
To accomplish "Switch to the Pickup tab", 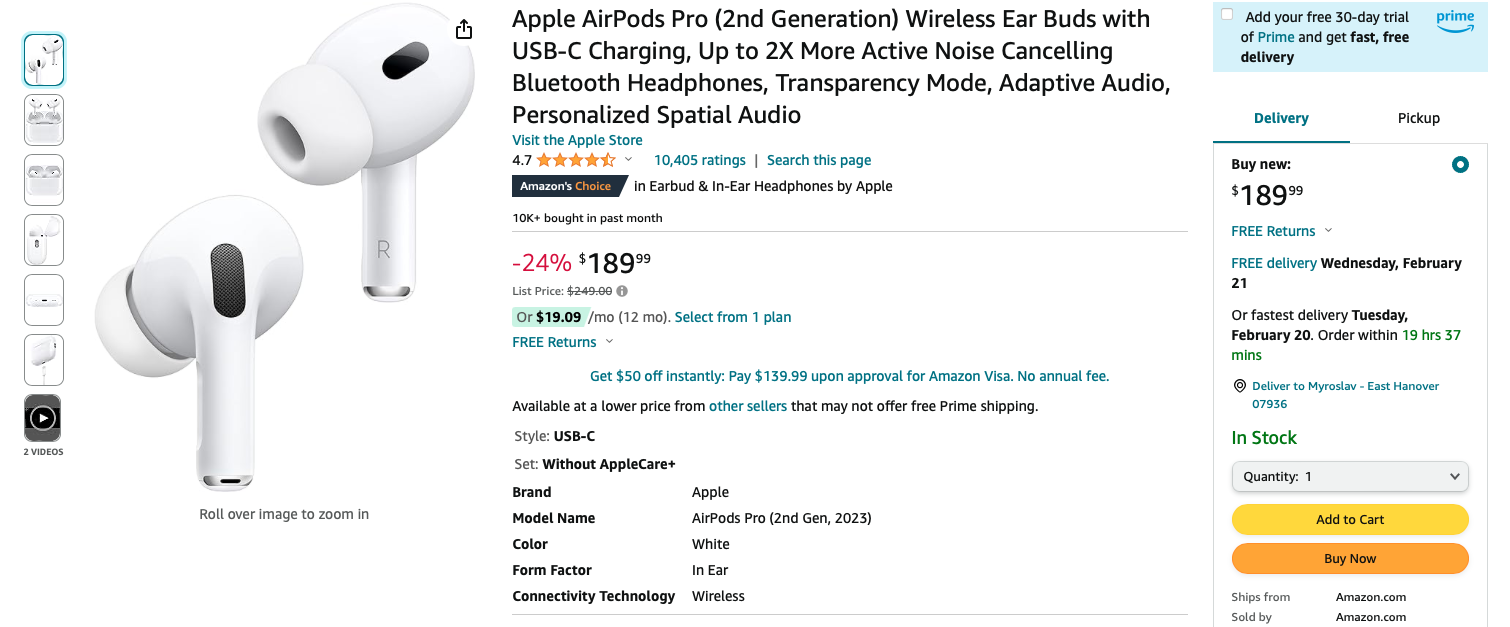I will coord(1418,118).
